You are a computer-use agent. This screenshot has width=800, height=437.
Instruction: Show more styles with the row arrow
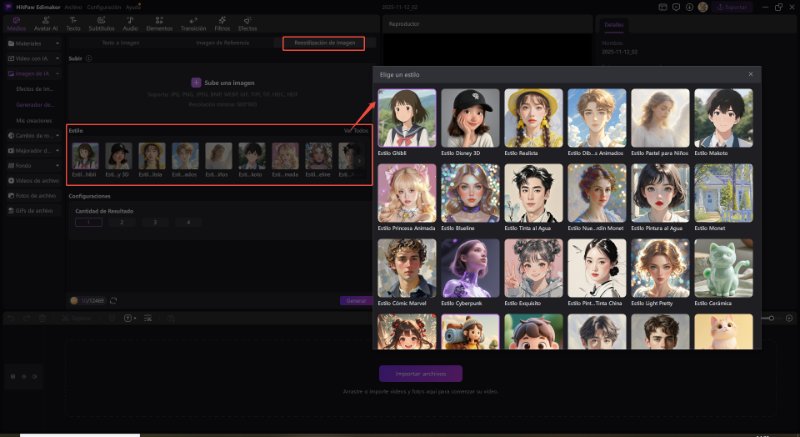(359, 161)
